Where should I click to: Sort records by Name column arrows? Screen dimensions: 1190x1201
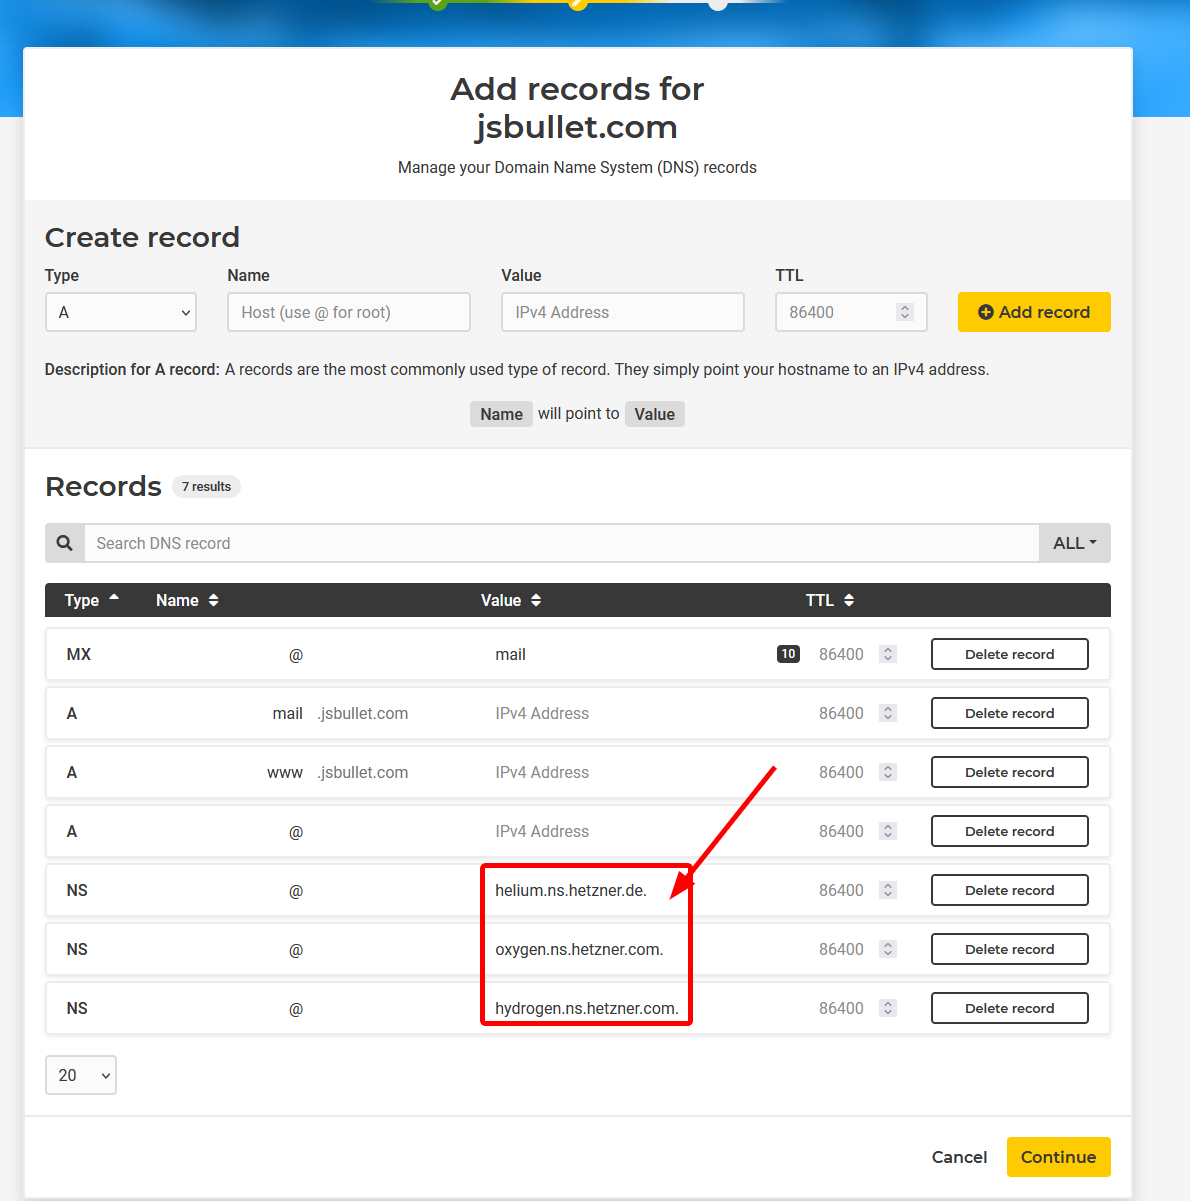click(x=213, y=600)
